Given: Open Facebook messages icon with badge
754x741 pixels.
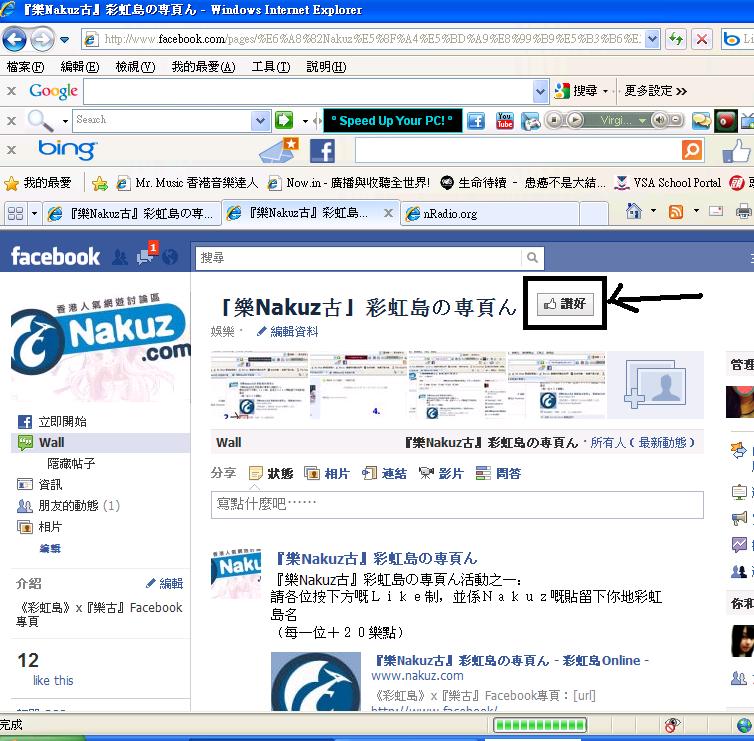Looking at the screenshot, I should (x=145, y=255).
